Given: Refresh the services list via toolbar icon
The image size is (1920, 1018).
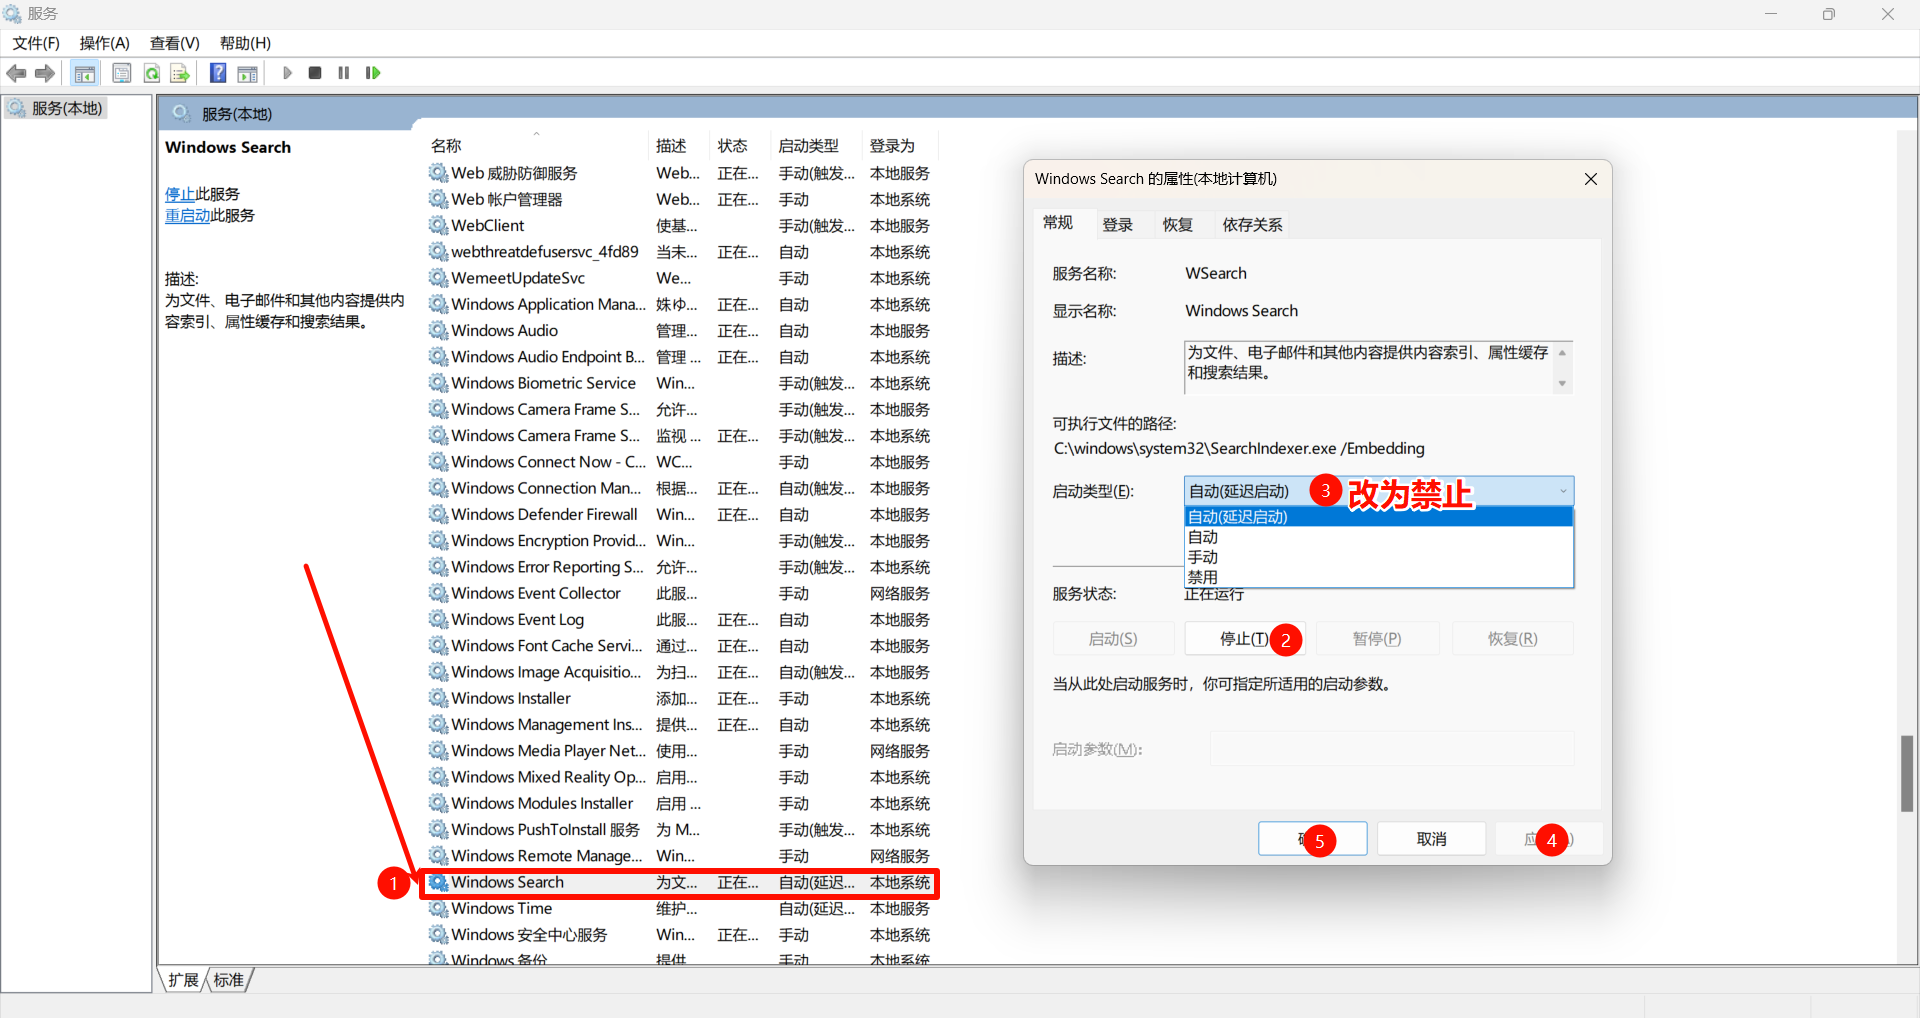Looking at the screenshot, I should pyautogui.click(x=151, y=72).
